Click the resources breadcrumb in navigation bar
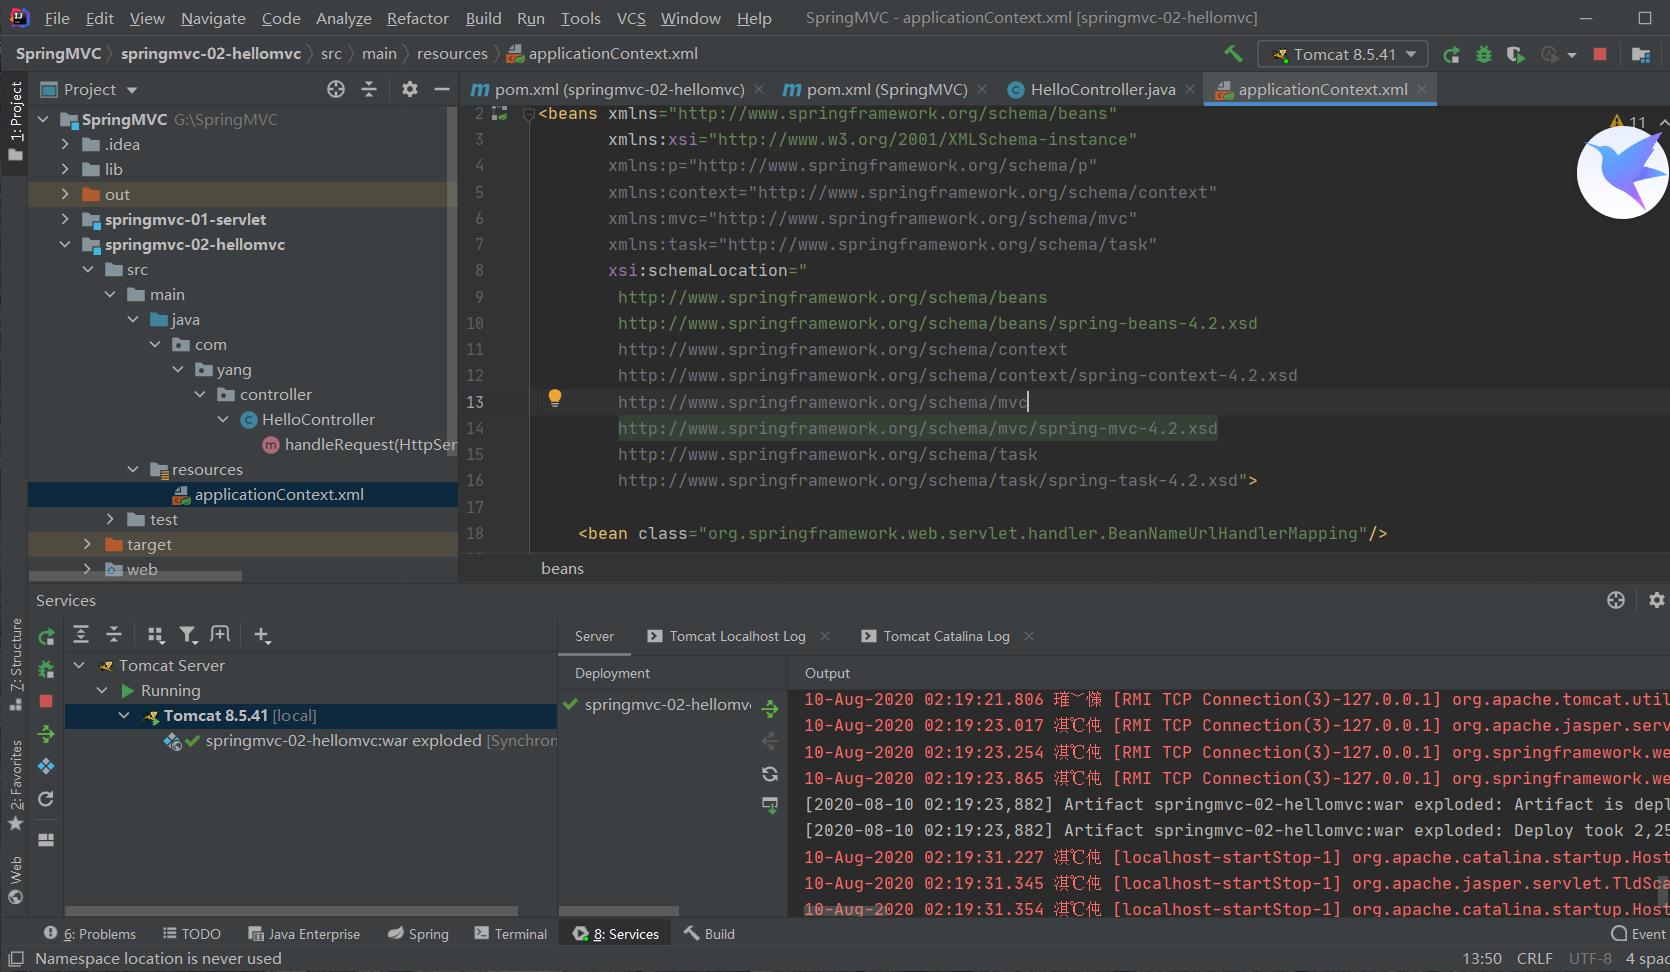The height and width of the screenshot is (972, 1670). [452, 53]
